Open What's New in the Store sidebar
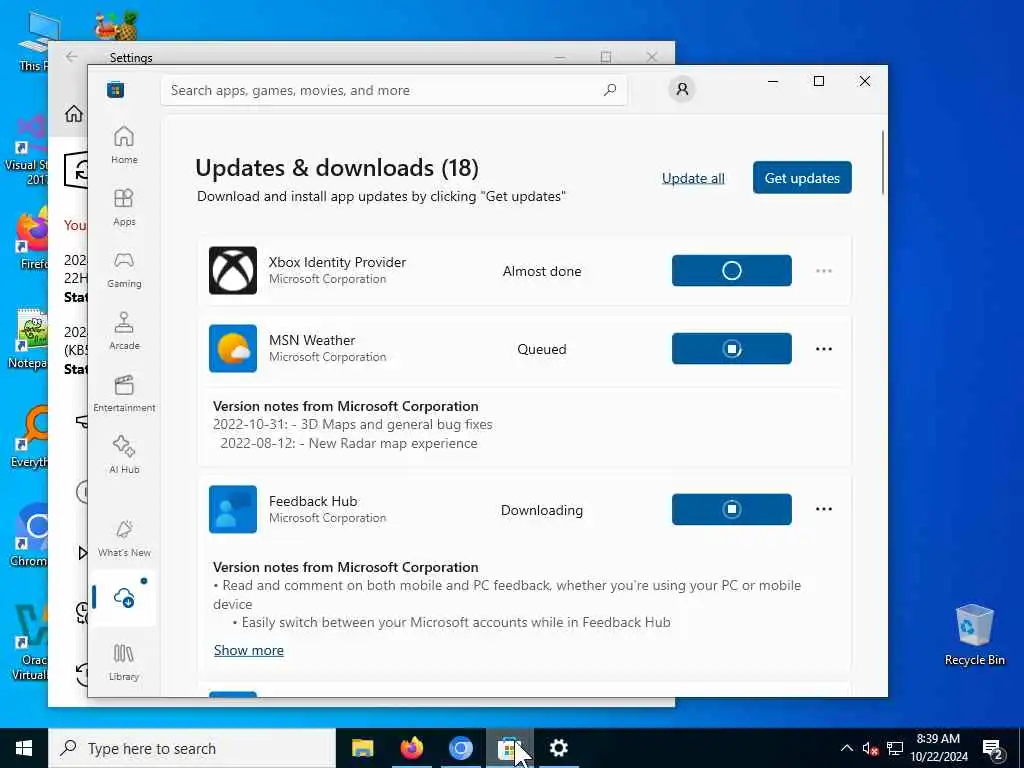This screenshot has width=1024, height=768. click(124, 539)
